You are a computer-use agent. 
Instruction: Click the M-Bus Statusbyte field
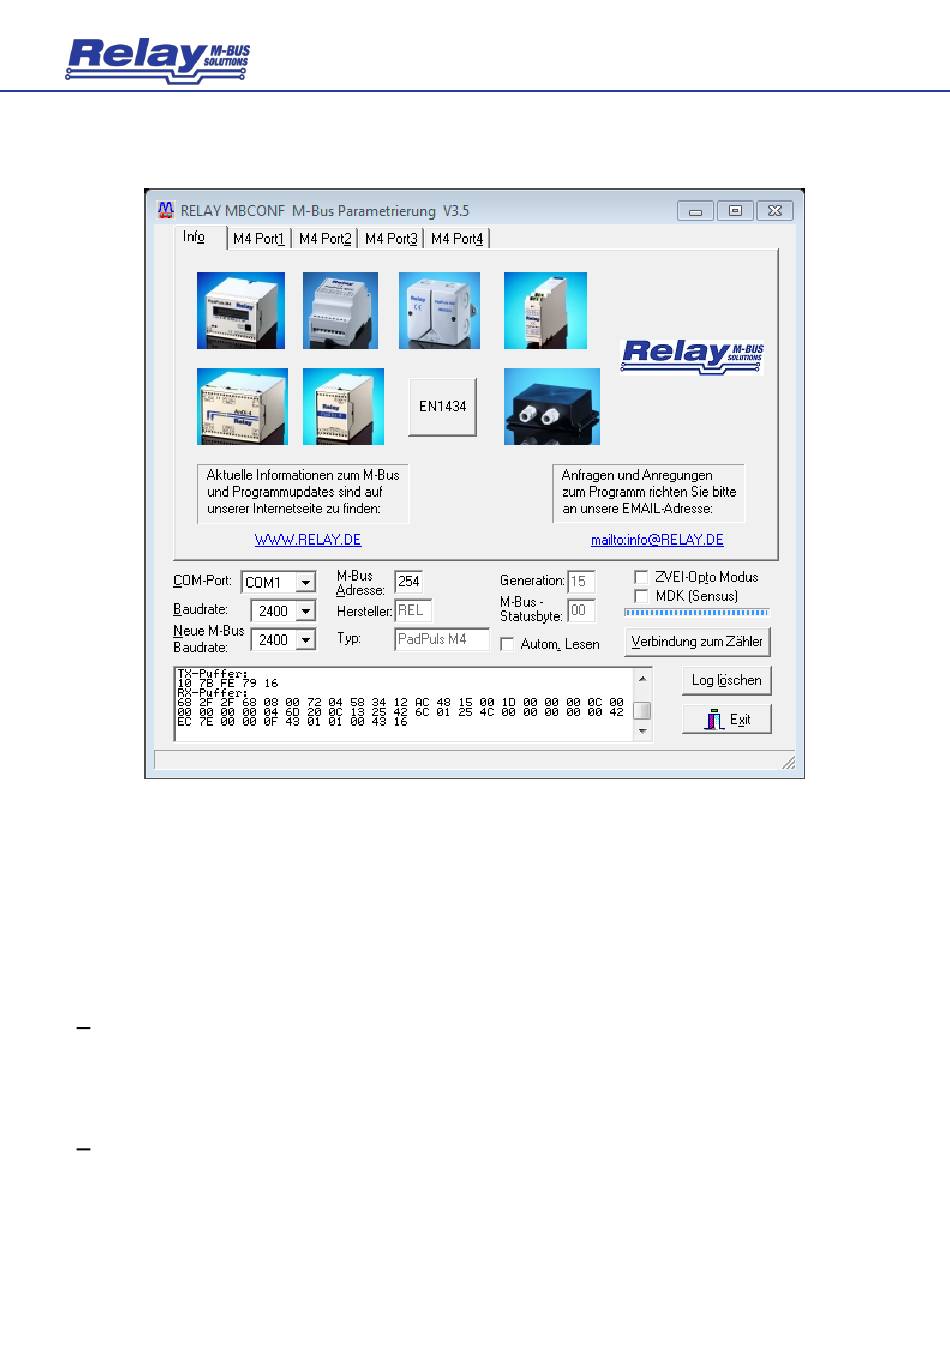point(581,610)
